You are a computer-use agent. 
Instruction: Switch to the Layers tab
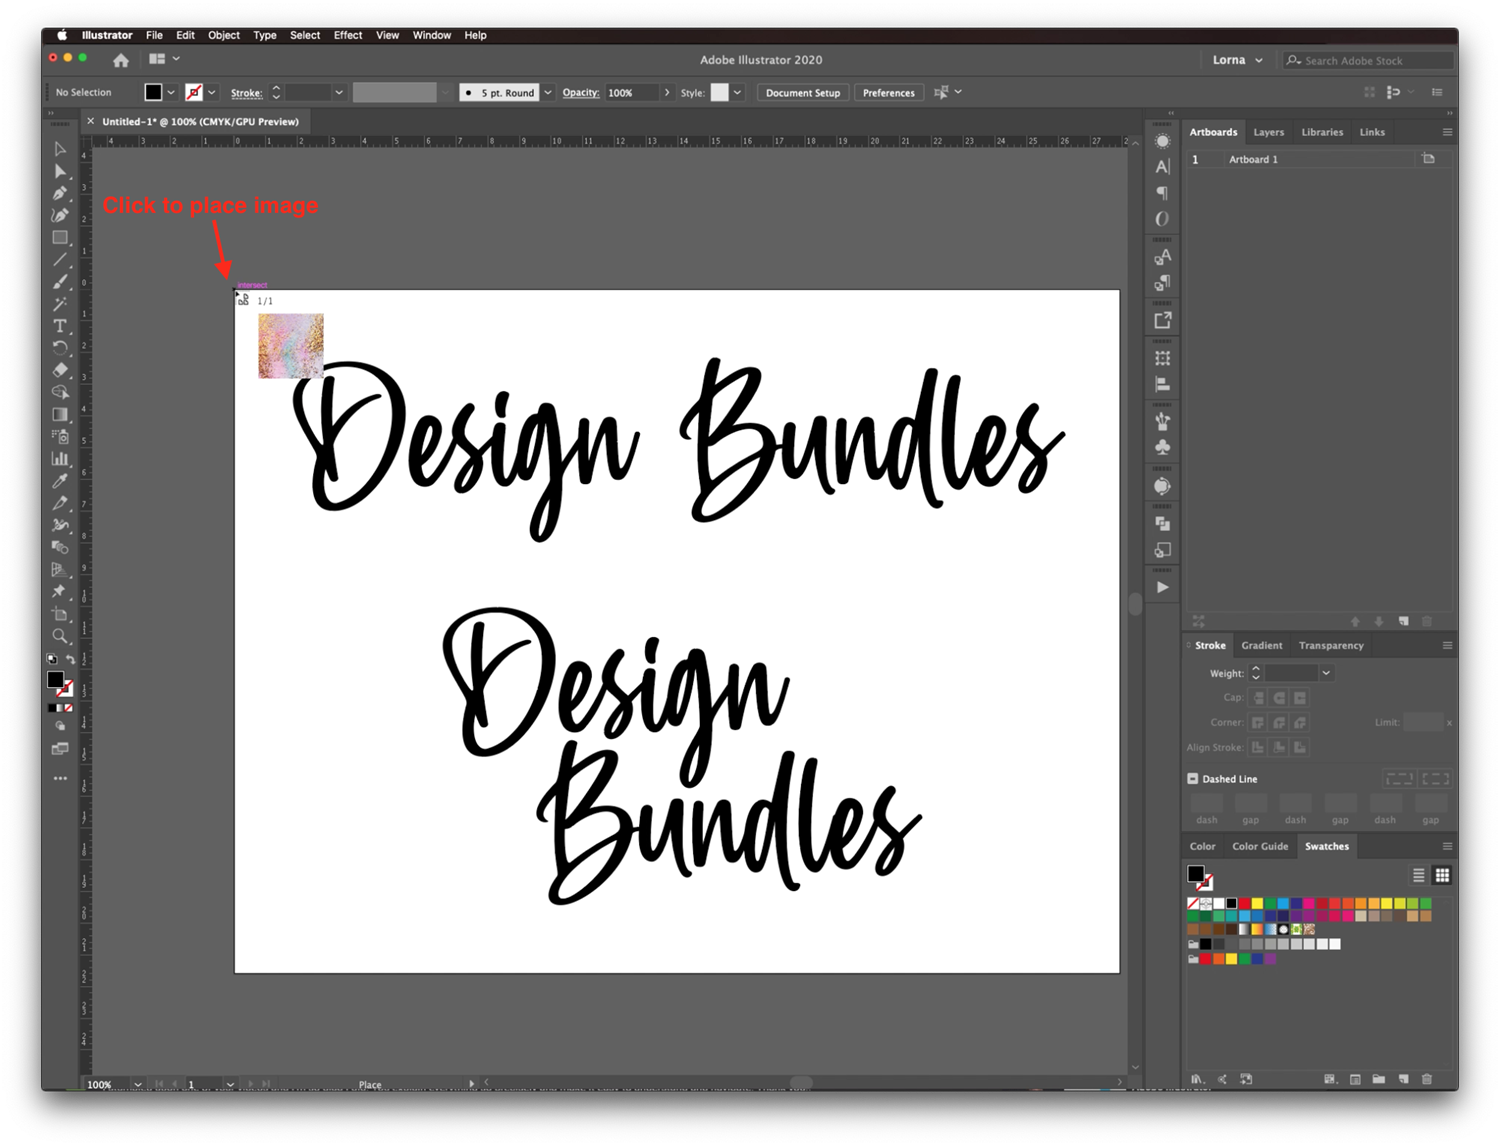click(x=1268, y=132)
